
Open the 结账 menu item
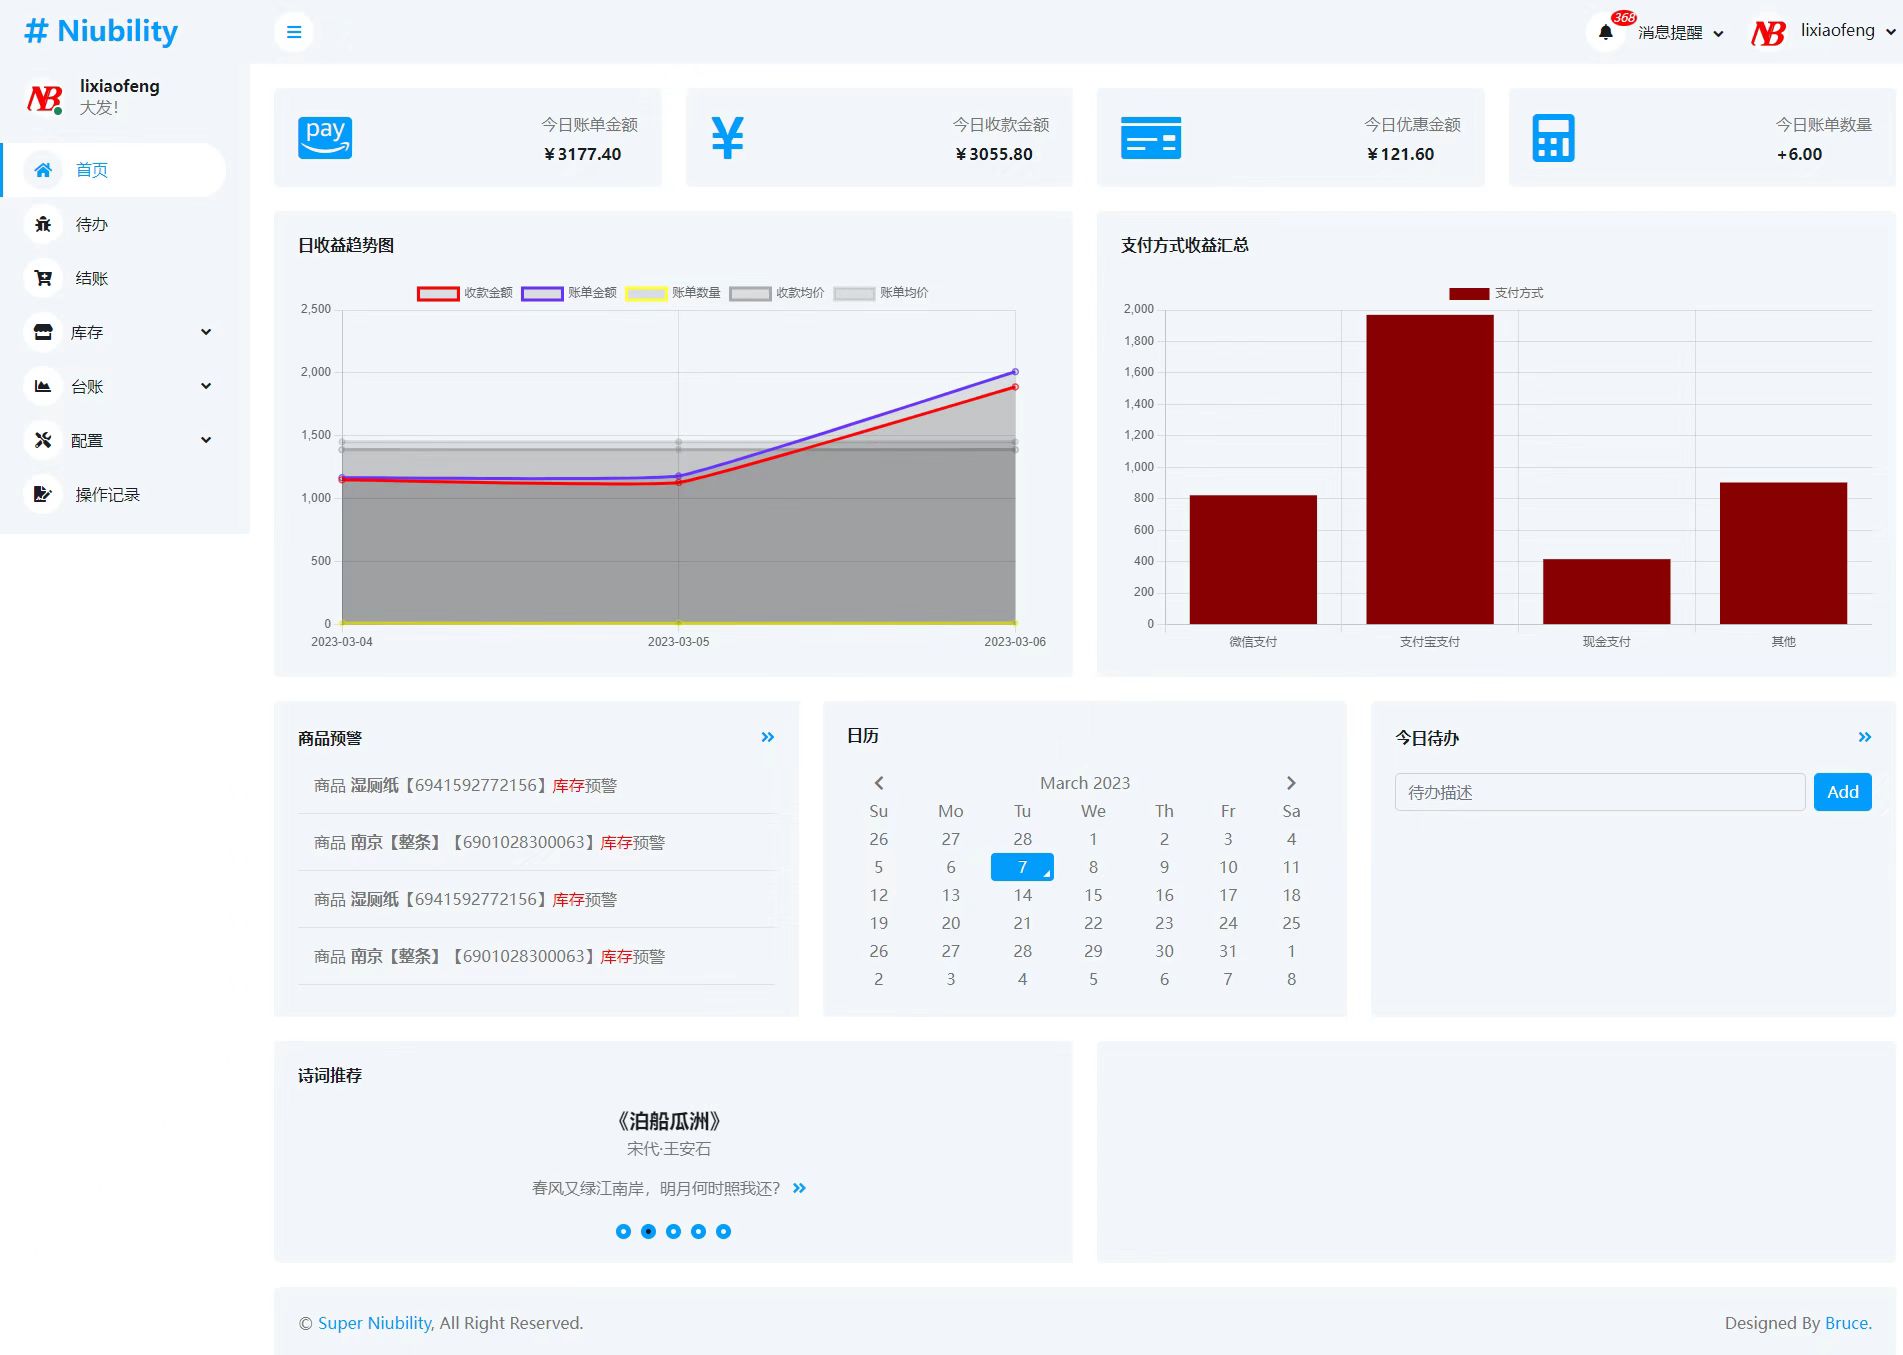[114, 278]
